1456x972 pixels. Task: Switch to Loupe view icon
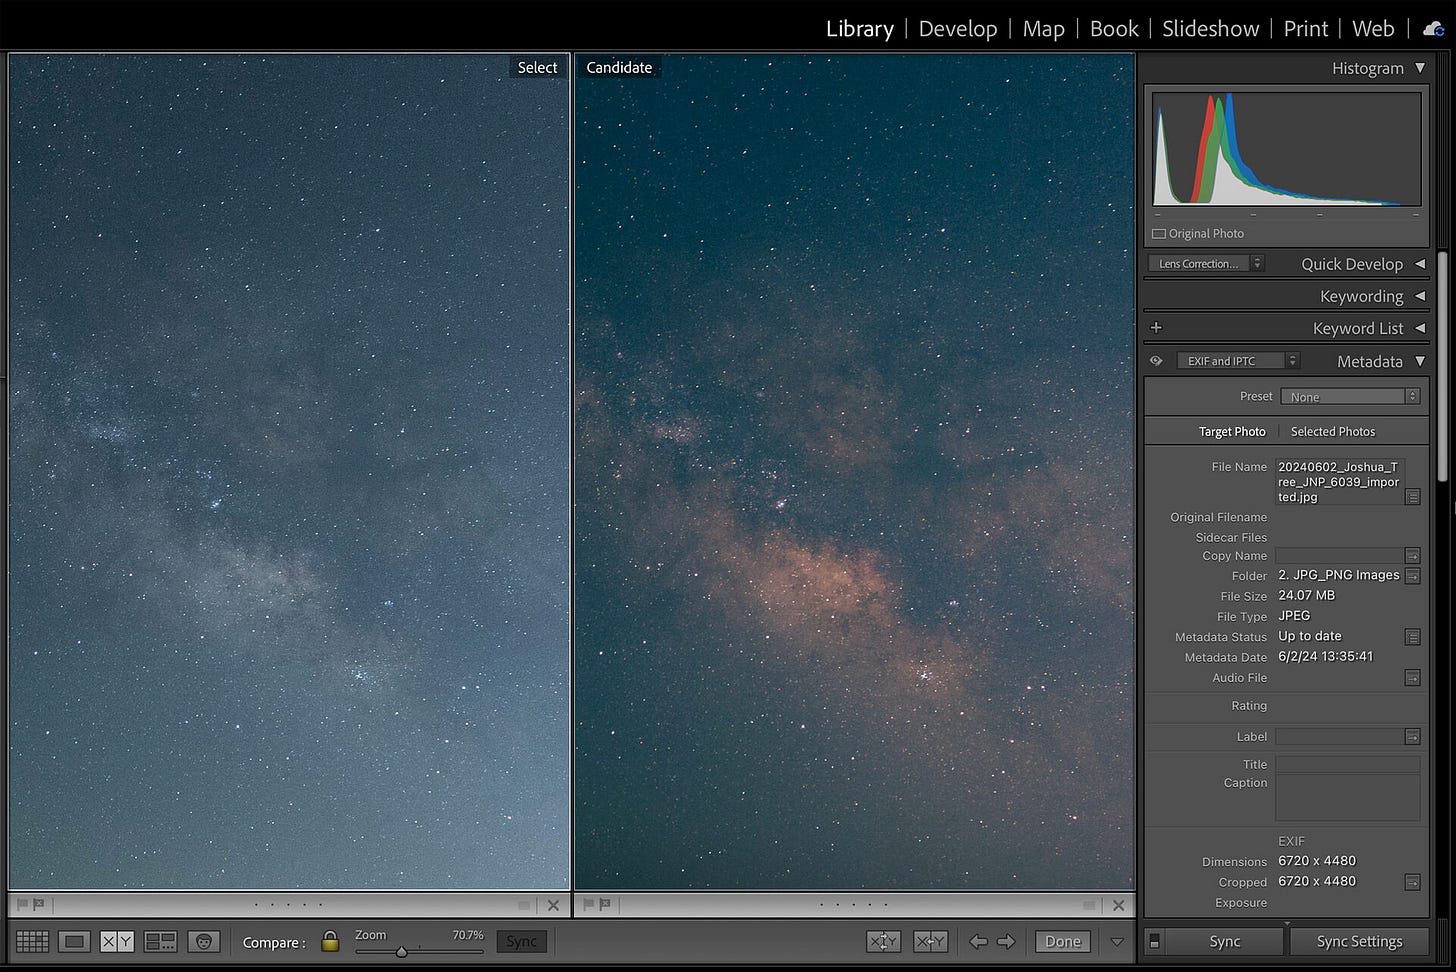pos(74,942)
